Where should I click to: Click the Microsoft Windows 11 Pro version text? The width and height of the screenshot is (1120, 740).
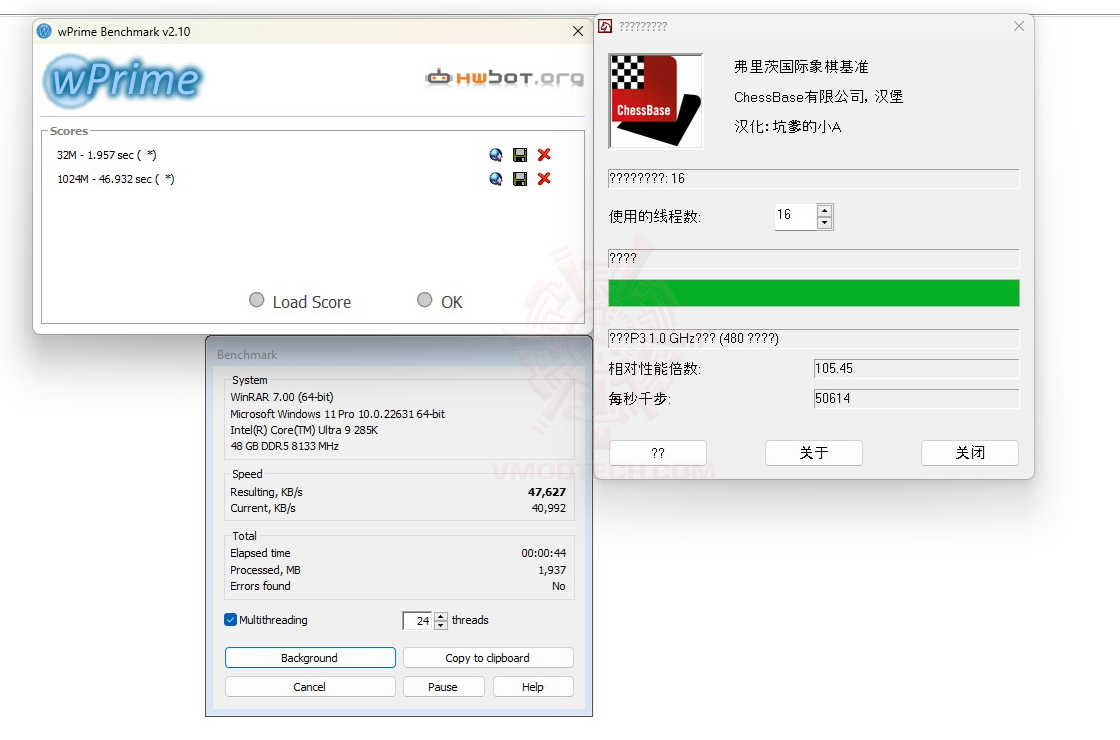337,414
